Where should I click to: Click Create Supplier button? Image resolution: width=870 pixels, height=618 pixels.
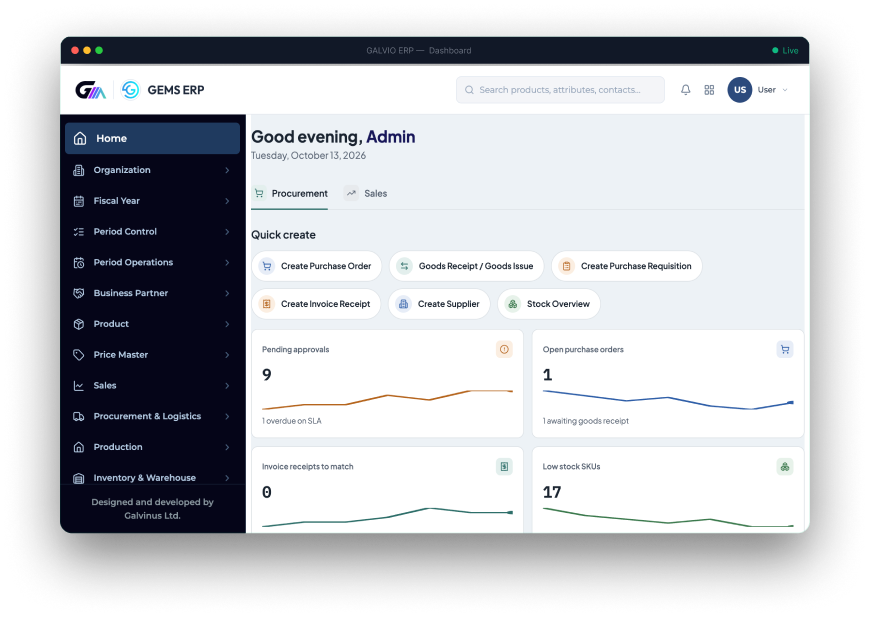[x=439, y=304]
